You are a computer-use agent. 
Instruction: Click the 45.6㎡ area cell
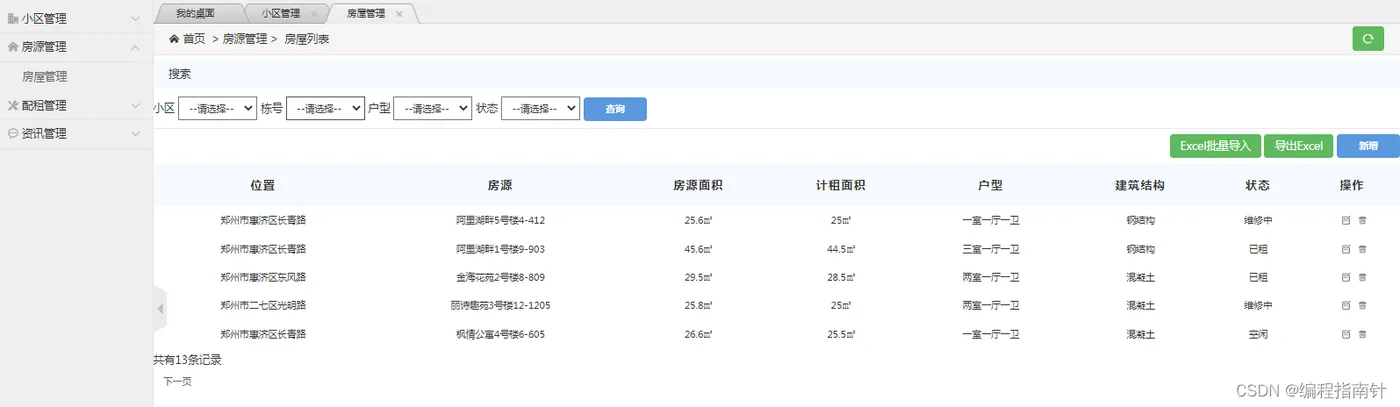(698, 249)
